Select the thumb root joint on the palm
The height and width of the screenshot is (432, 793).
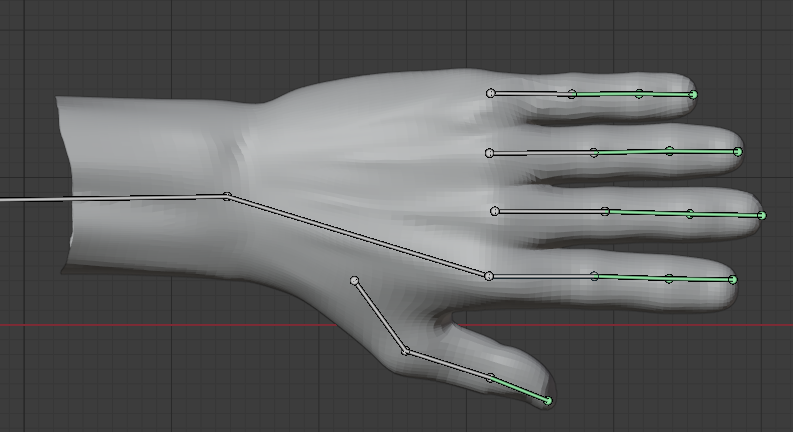point(355,280)
